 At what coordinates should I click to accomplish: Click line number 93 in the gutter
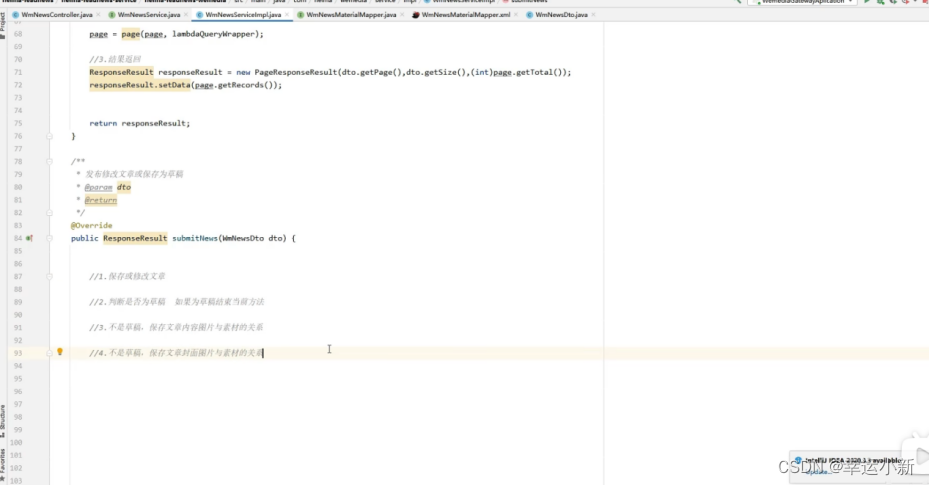(18, 353)
